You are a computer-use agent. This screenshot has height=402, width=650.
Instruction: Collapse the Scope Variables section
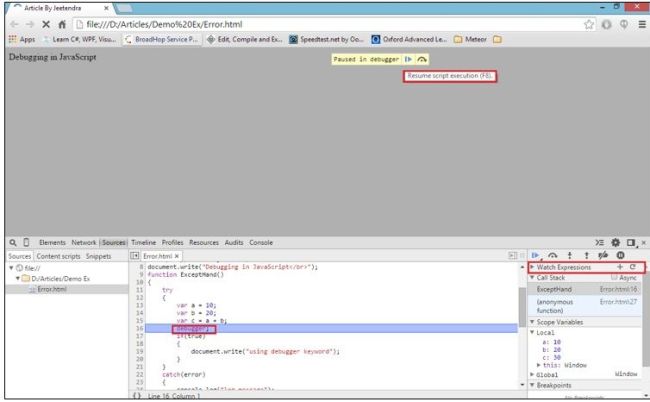532,322
